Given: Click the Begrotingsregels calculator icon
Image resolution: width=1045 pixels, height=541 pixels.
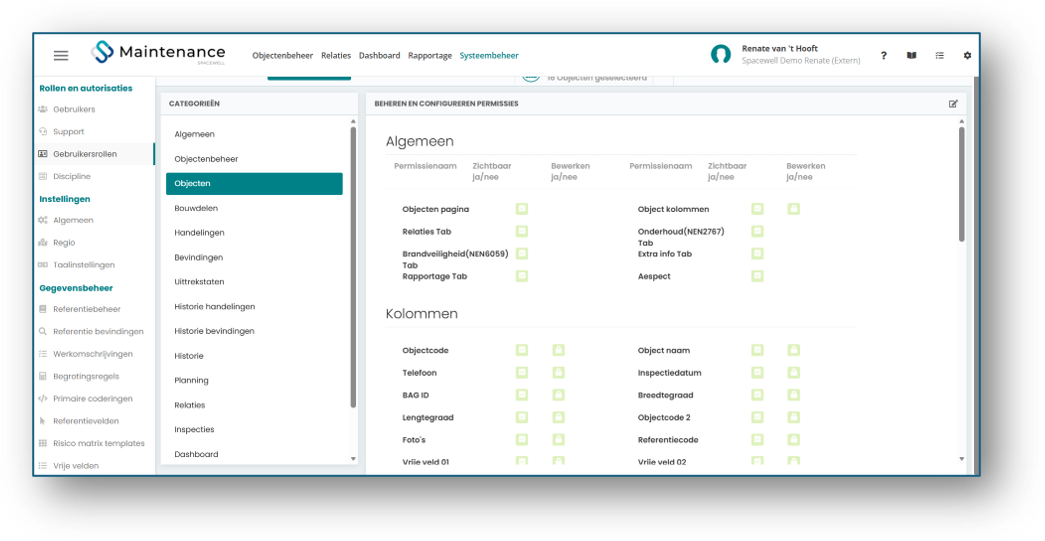Looking at the screenshot, I should click(x=43, y=376).
